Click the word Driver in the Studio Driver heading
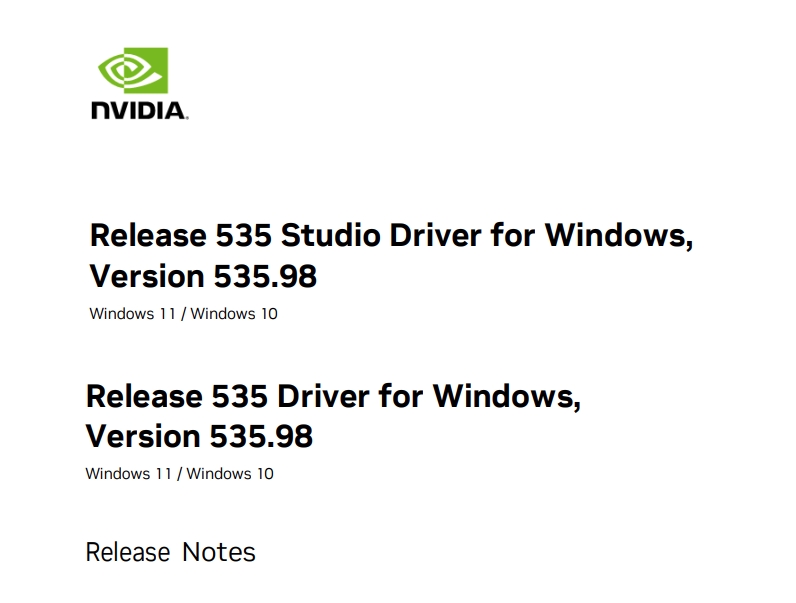 (435, 236)
